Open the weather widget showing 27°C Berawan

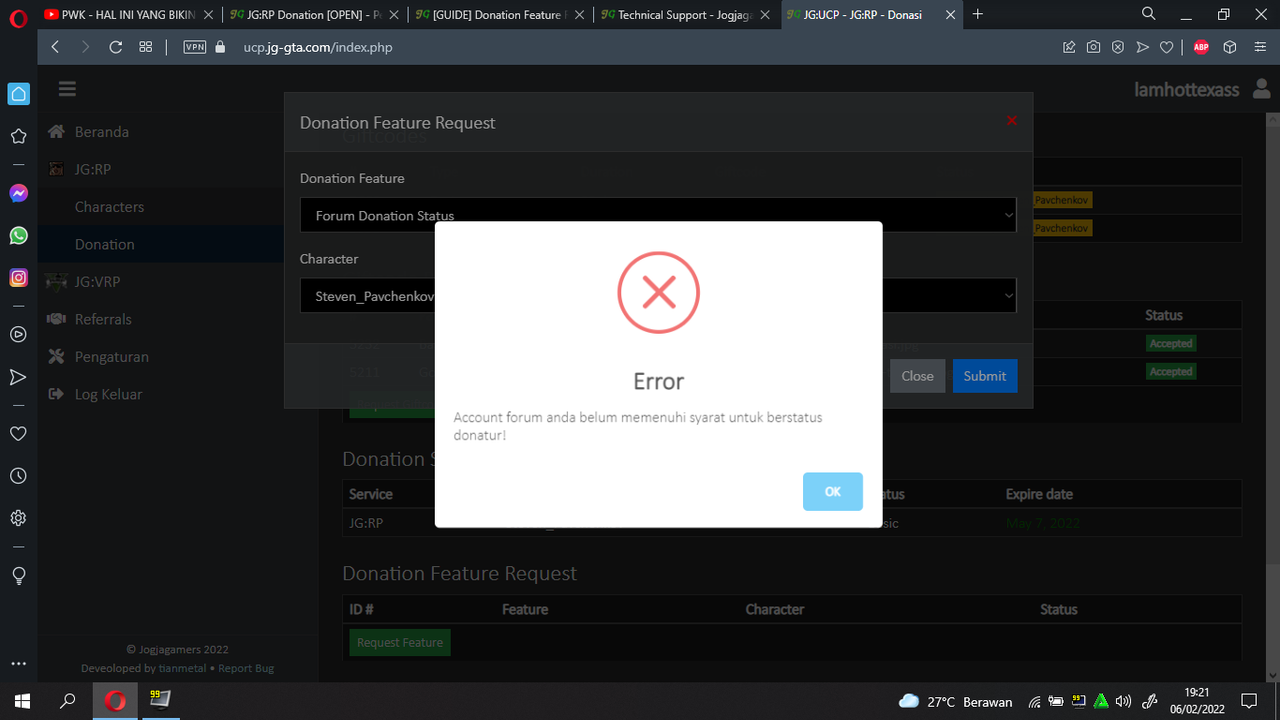[955, 702]
